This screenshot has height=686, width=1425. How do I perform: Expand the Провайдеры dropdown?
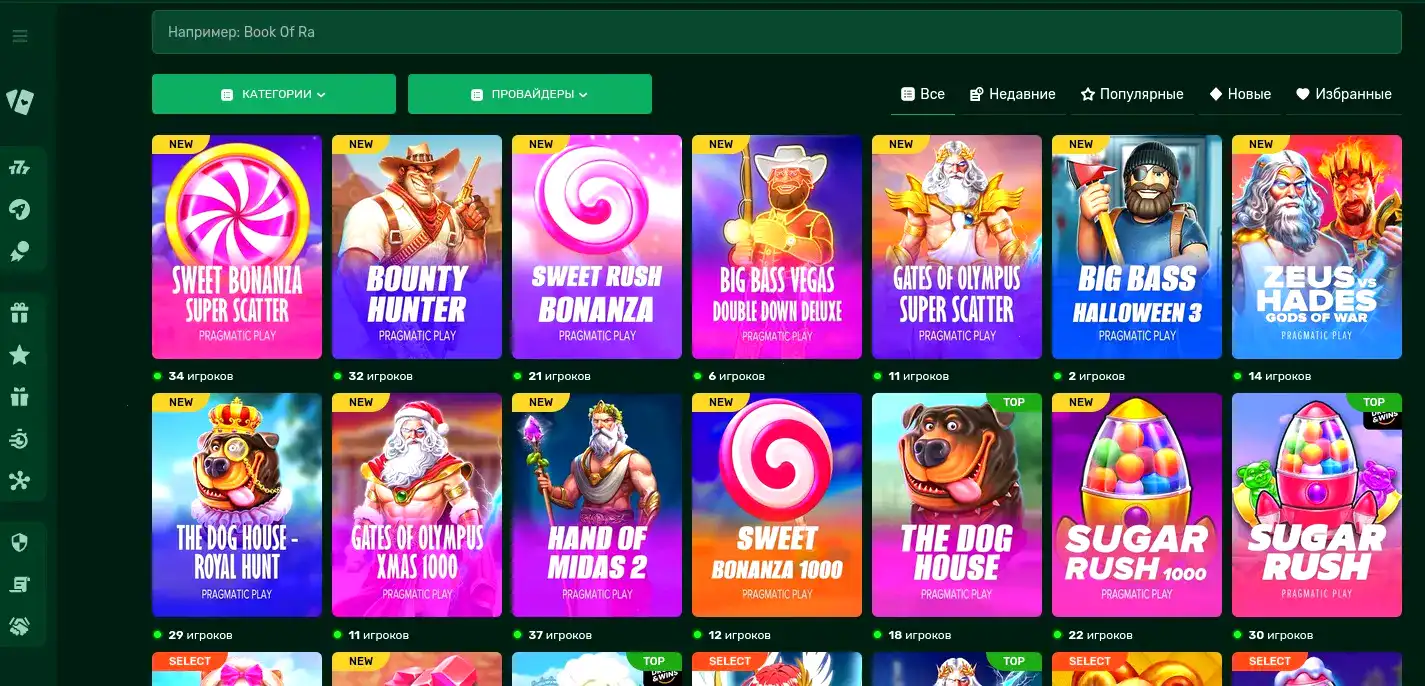pyautogui.click(x=530, y=94)
